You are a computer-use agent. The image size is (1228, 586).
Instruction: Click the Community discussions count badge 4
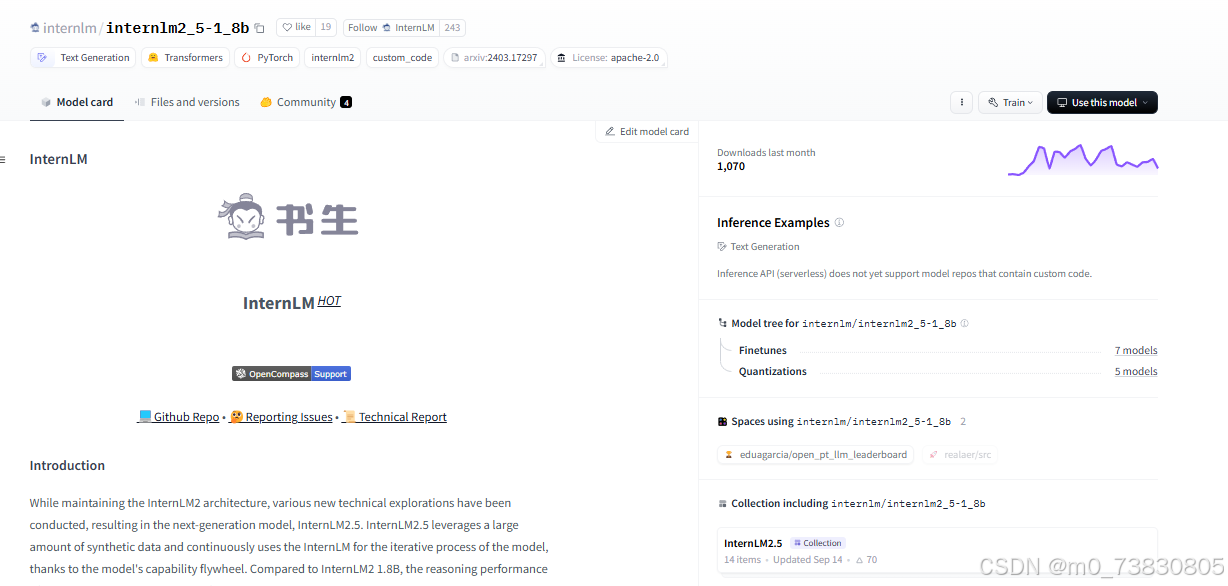click(x=346, y=102)
